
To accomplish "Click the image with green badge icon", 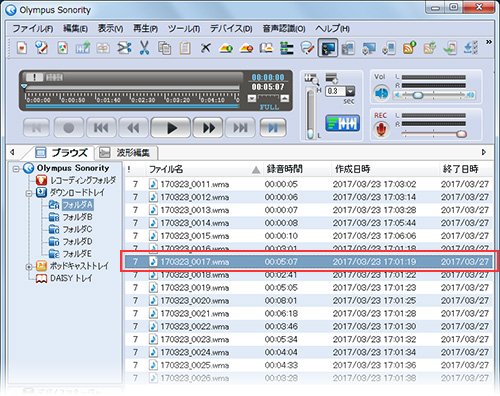I will coord(226,48).
